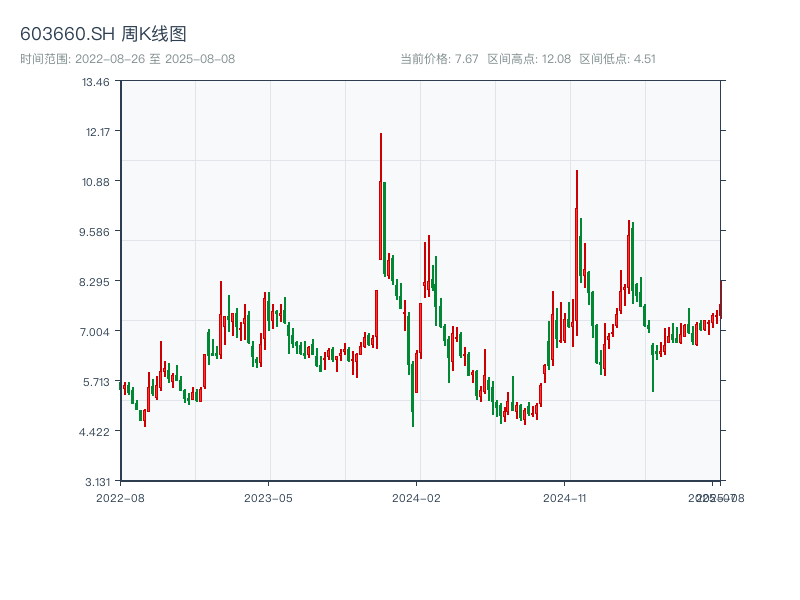Click the y-axis value 10.88

95,182
